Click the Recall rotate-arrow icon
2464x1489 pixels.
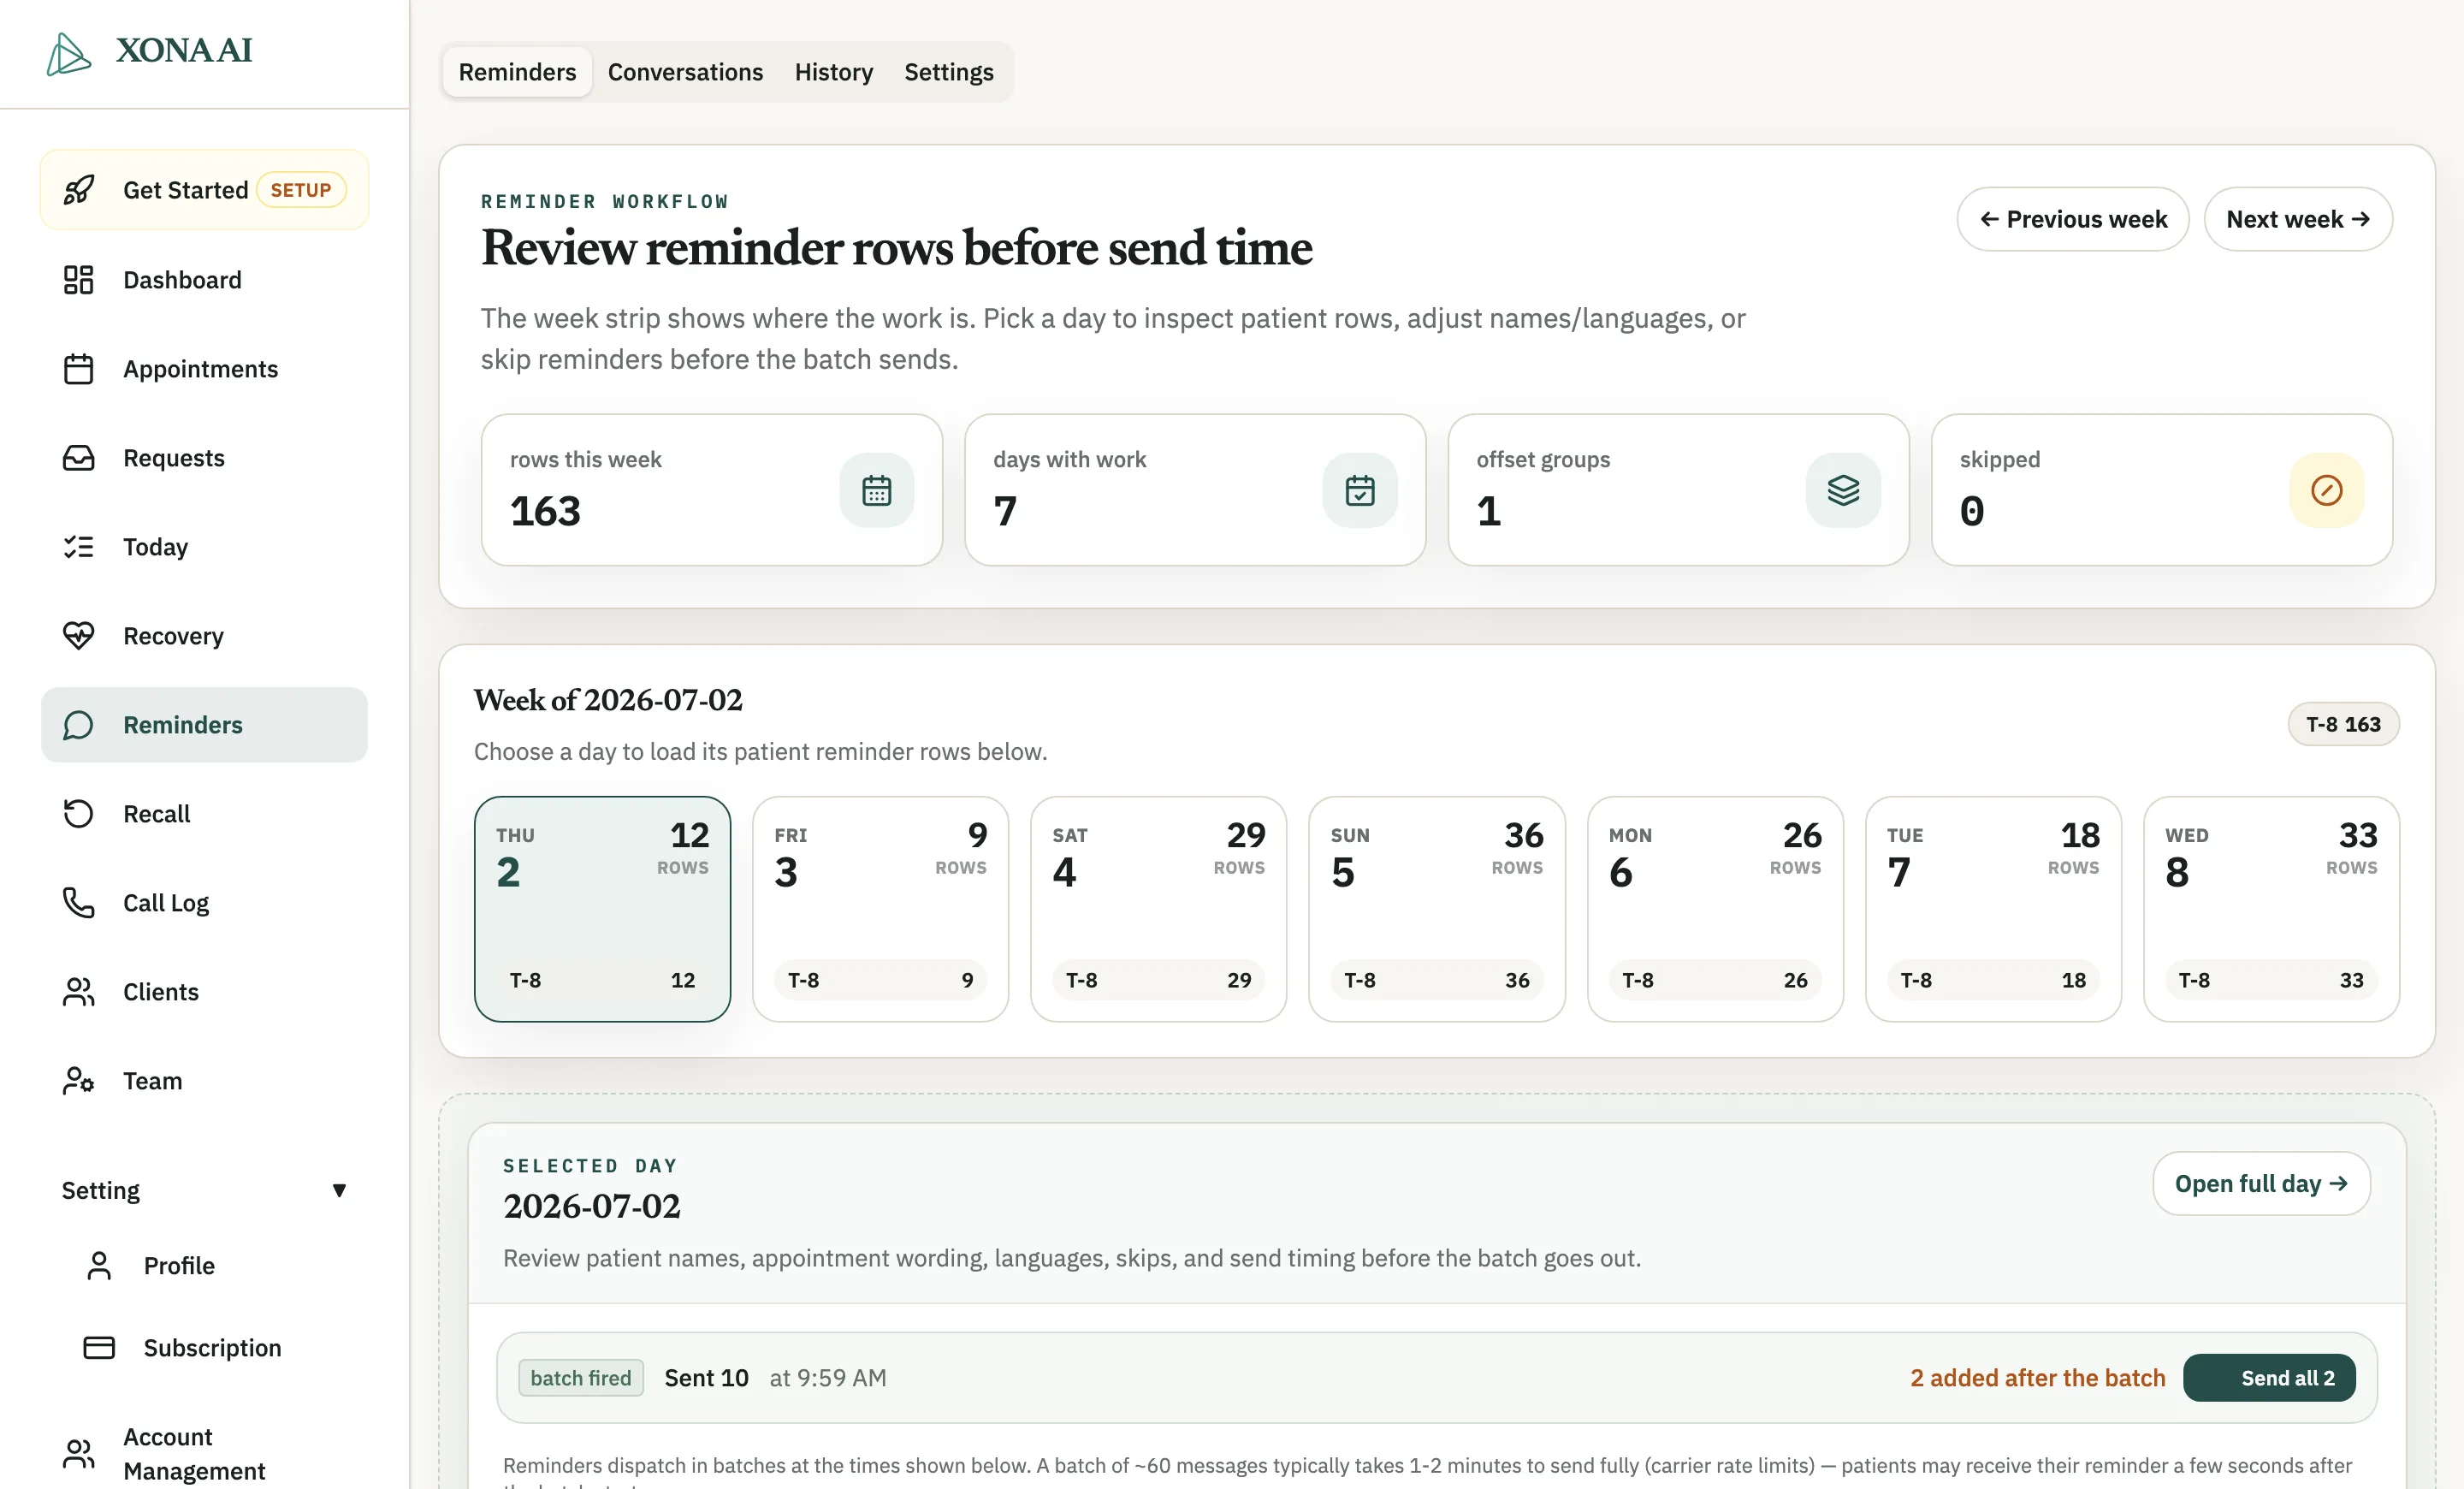click(78, 814)
